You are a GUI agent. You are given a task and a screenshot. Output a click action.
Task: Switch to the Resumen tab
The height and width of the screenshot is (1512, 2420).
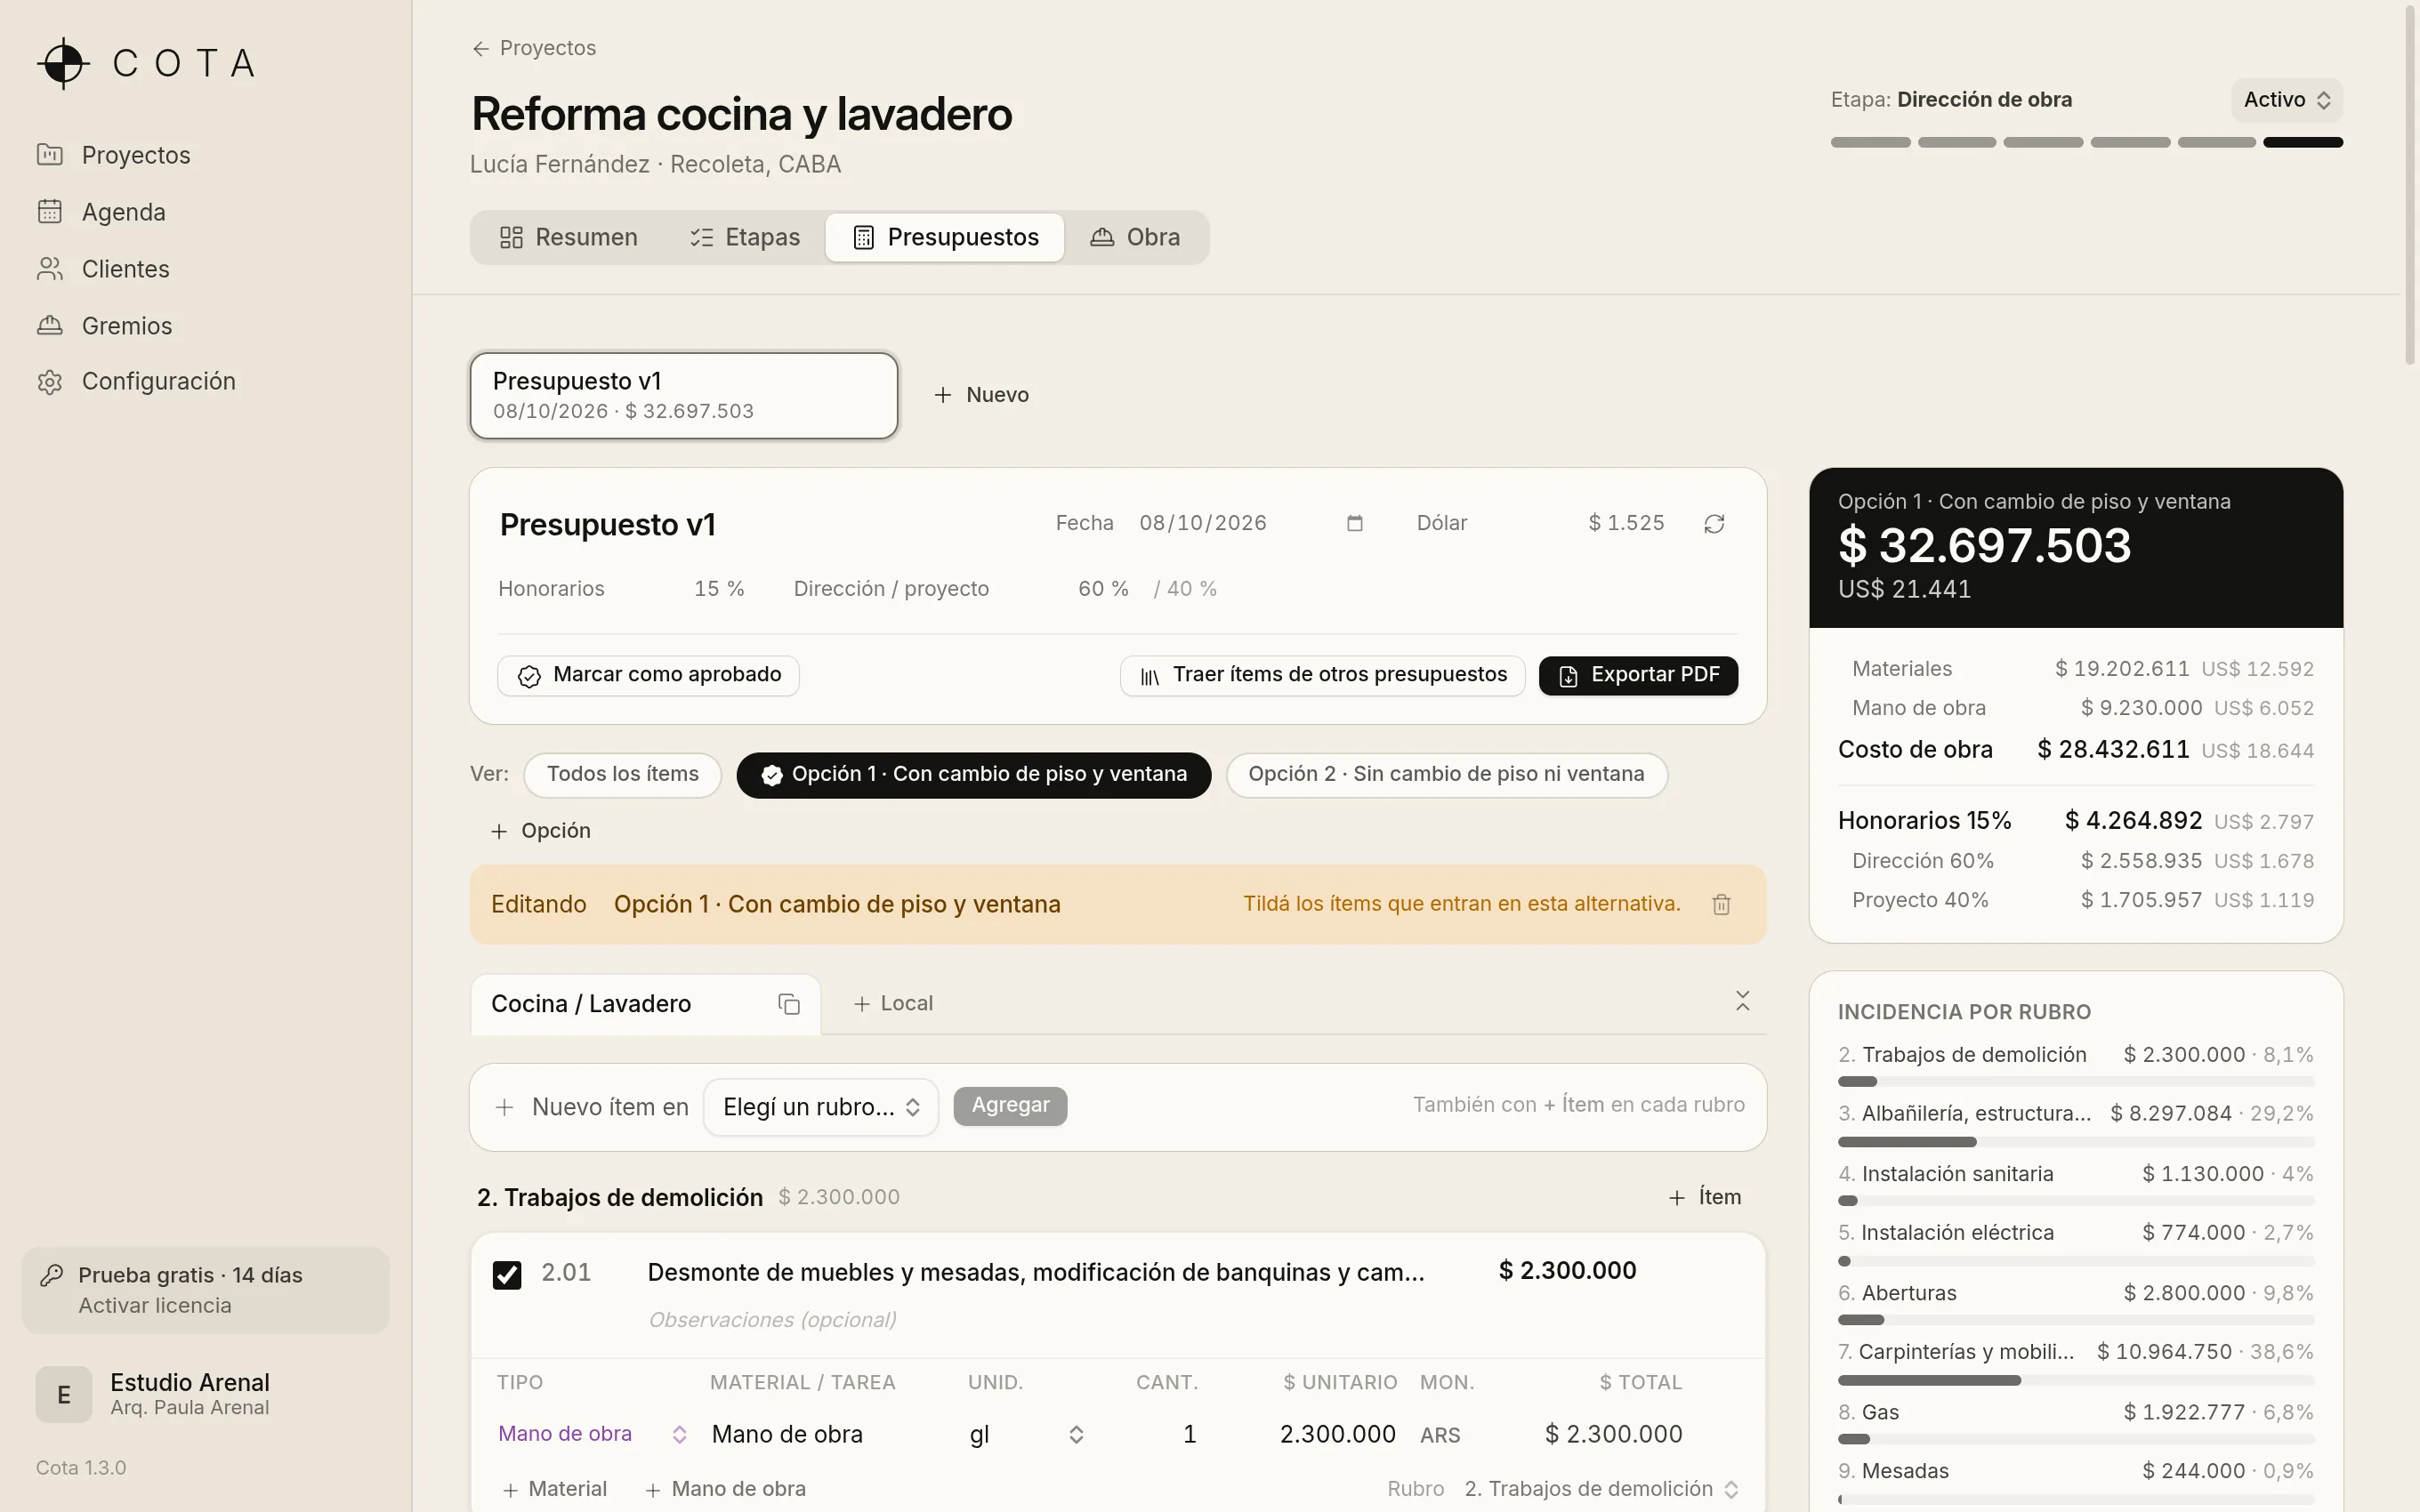568,237
